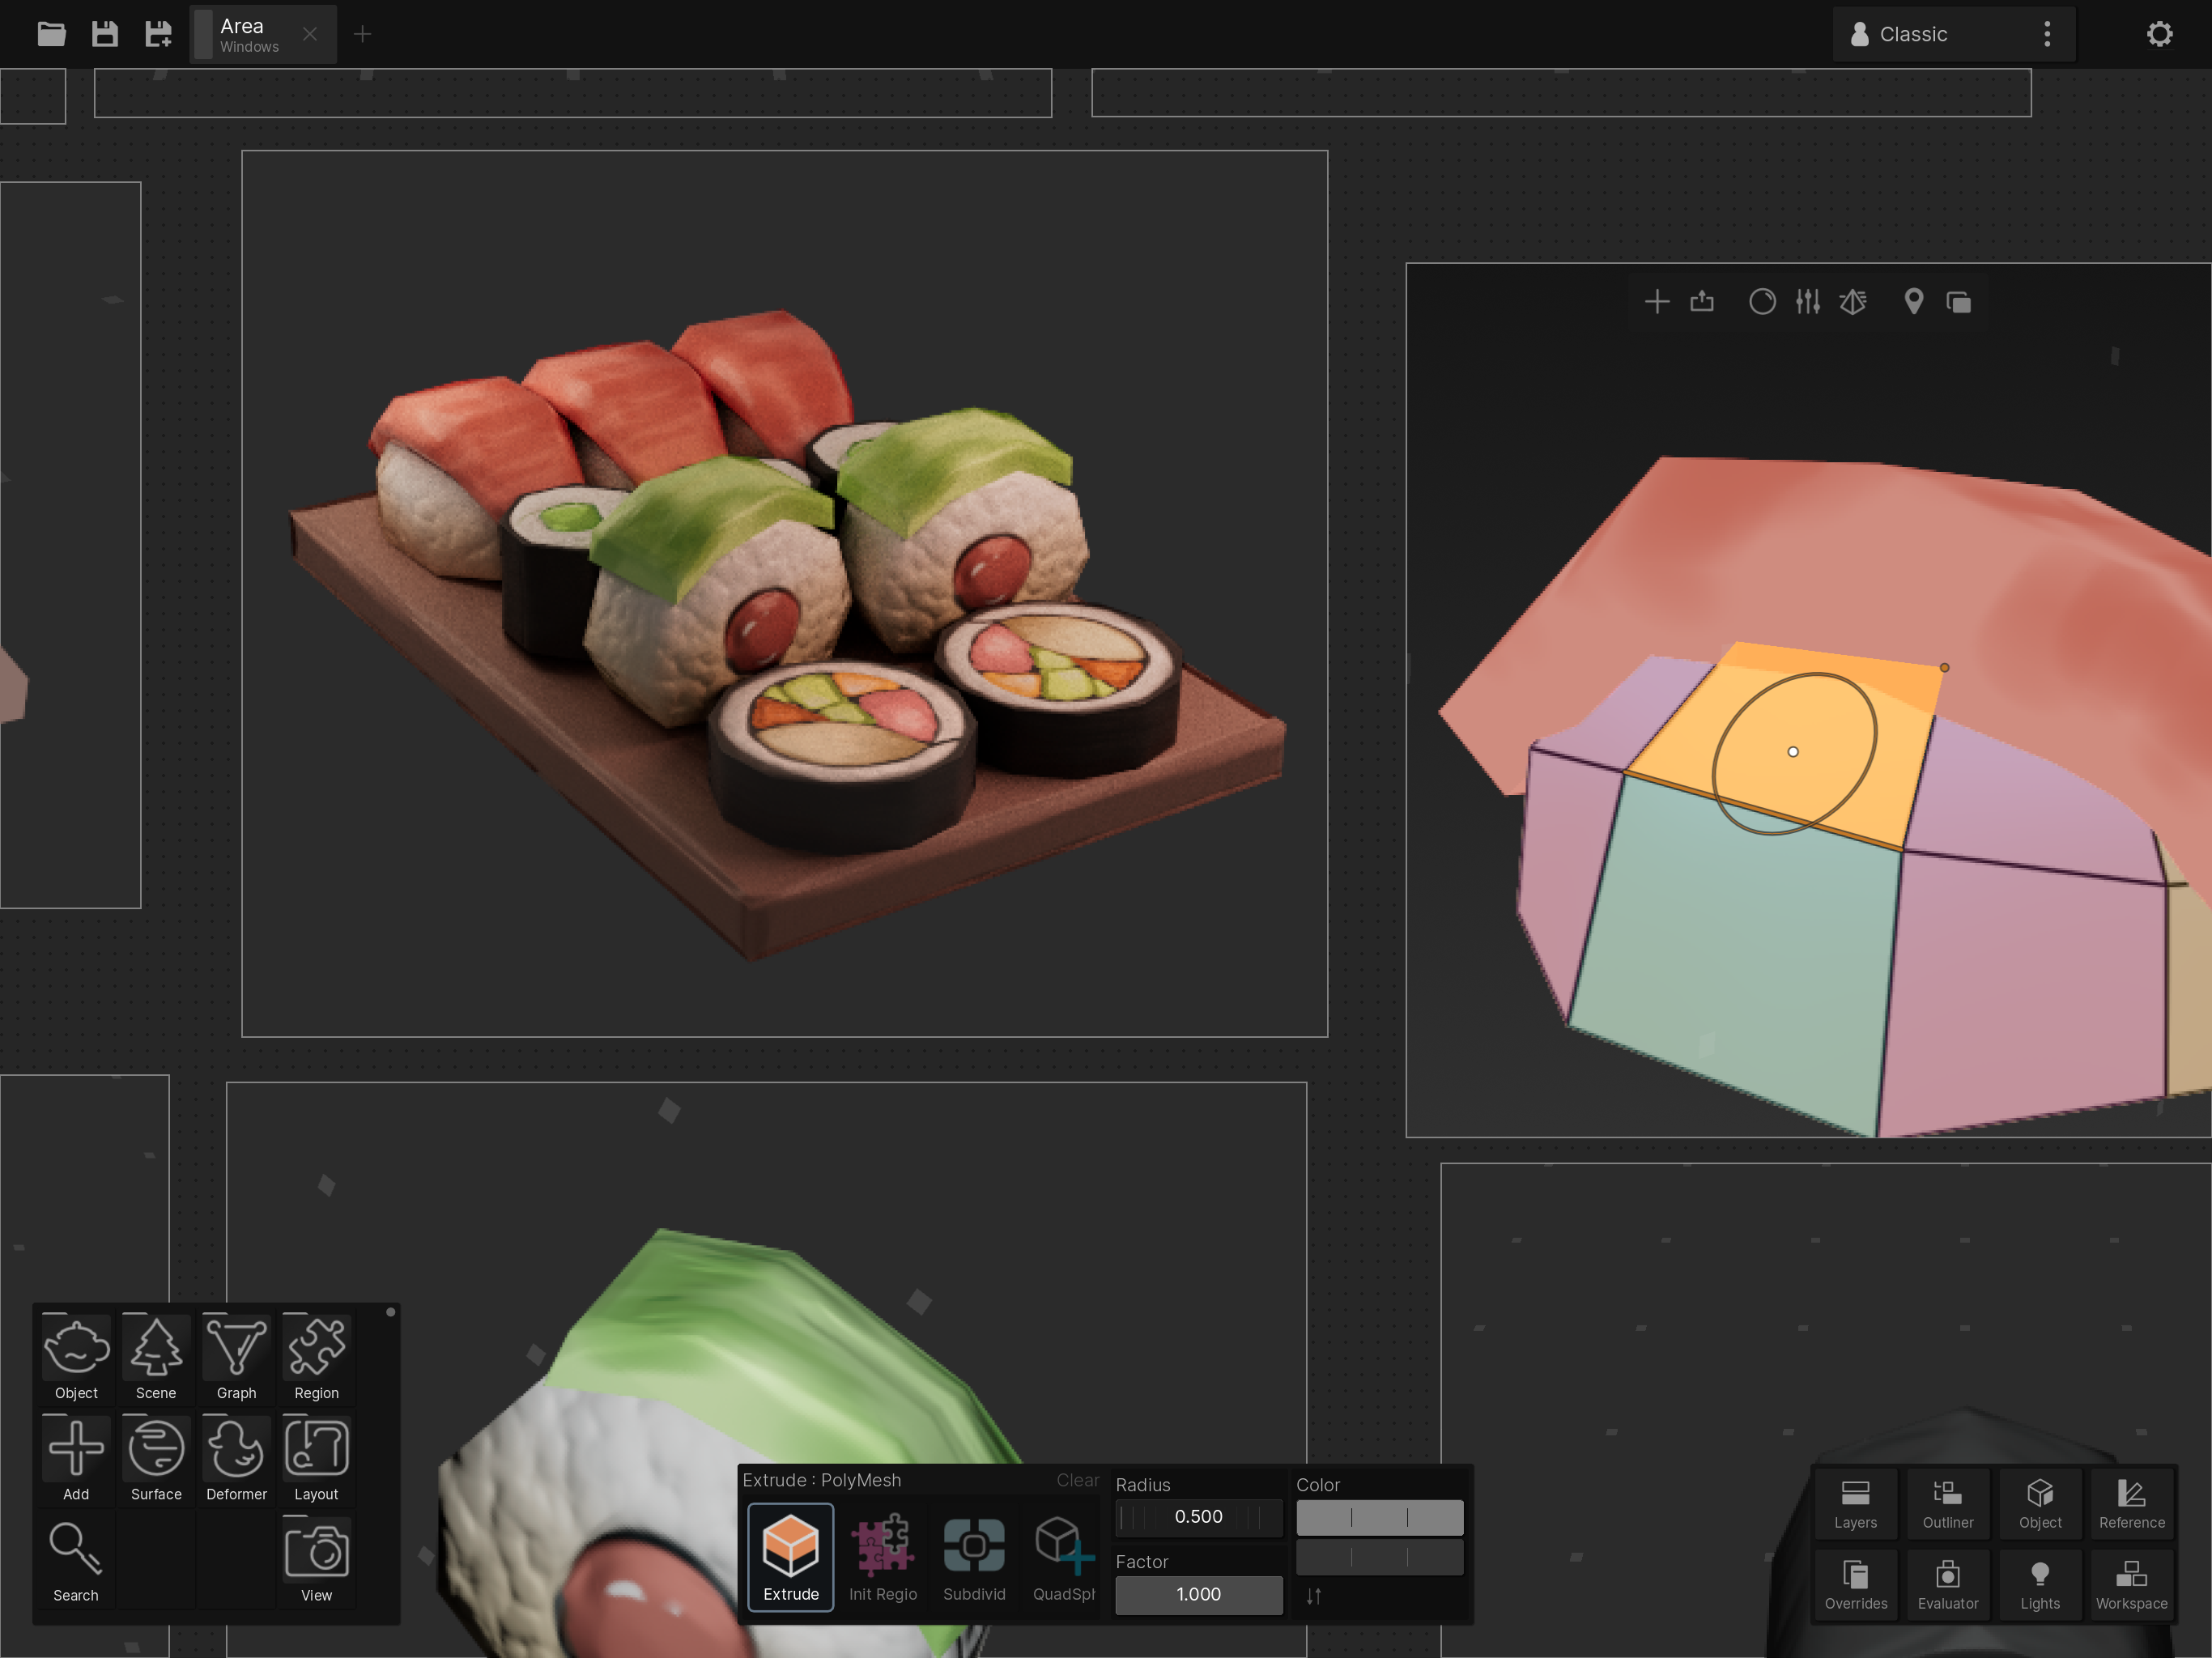Open the Layers panel
Screen dimensions: 2212x1658
[1855, 1504]
